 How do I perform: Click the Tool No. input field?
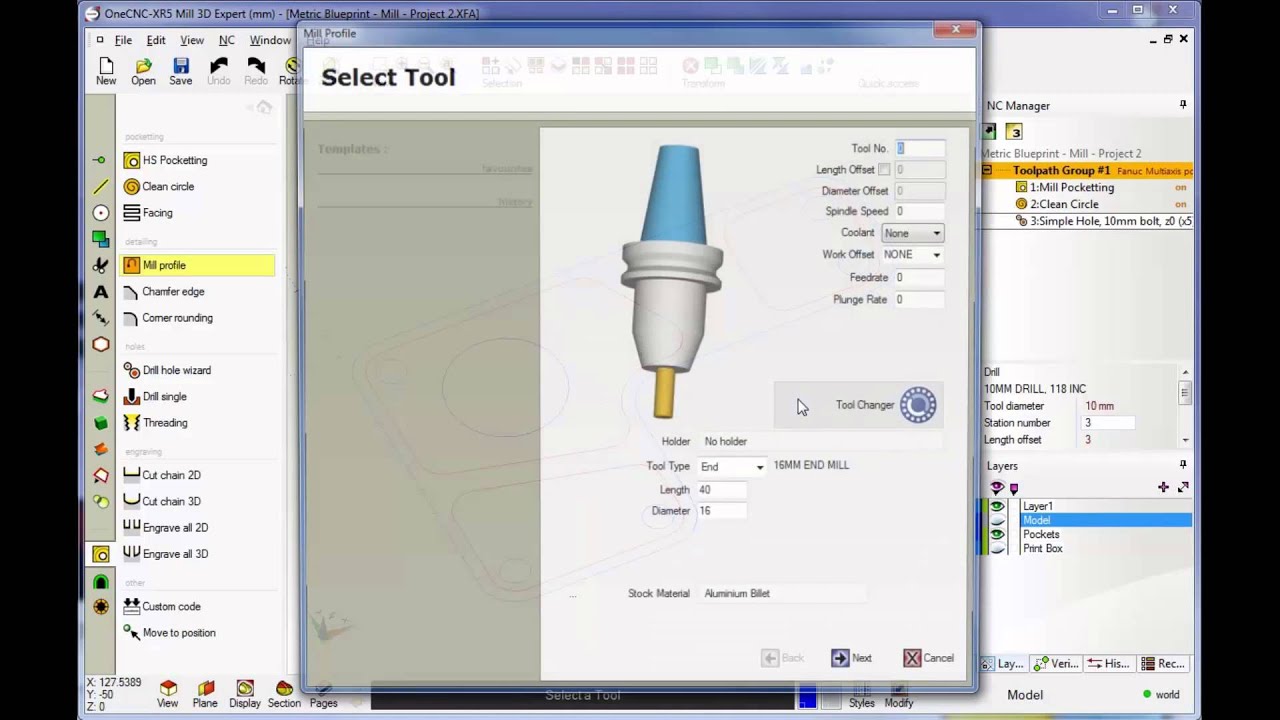click(x=919, y=148)
